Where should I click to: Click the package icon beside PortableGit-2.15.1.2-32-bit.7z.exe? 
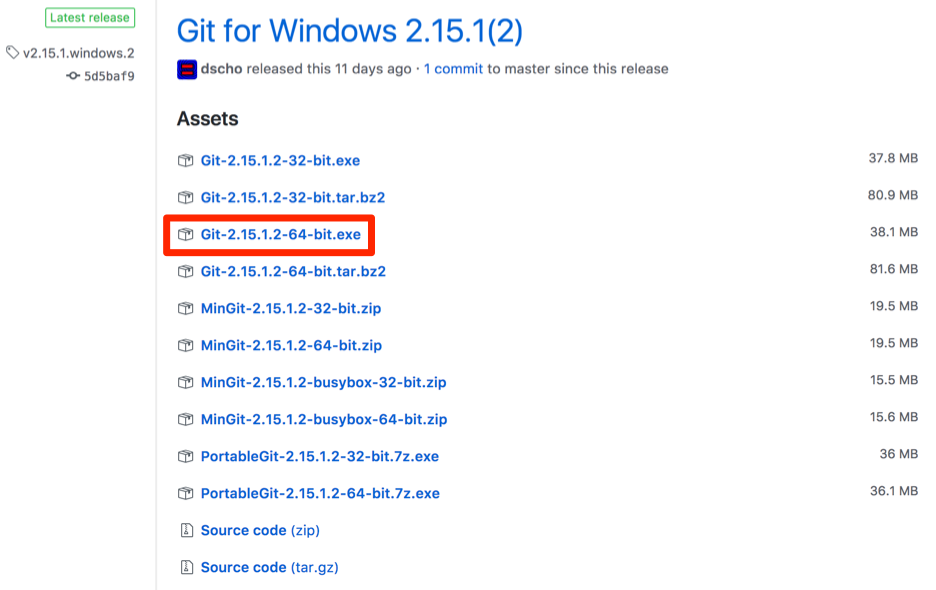pyautogui.click(x=186, y=457)
